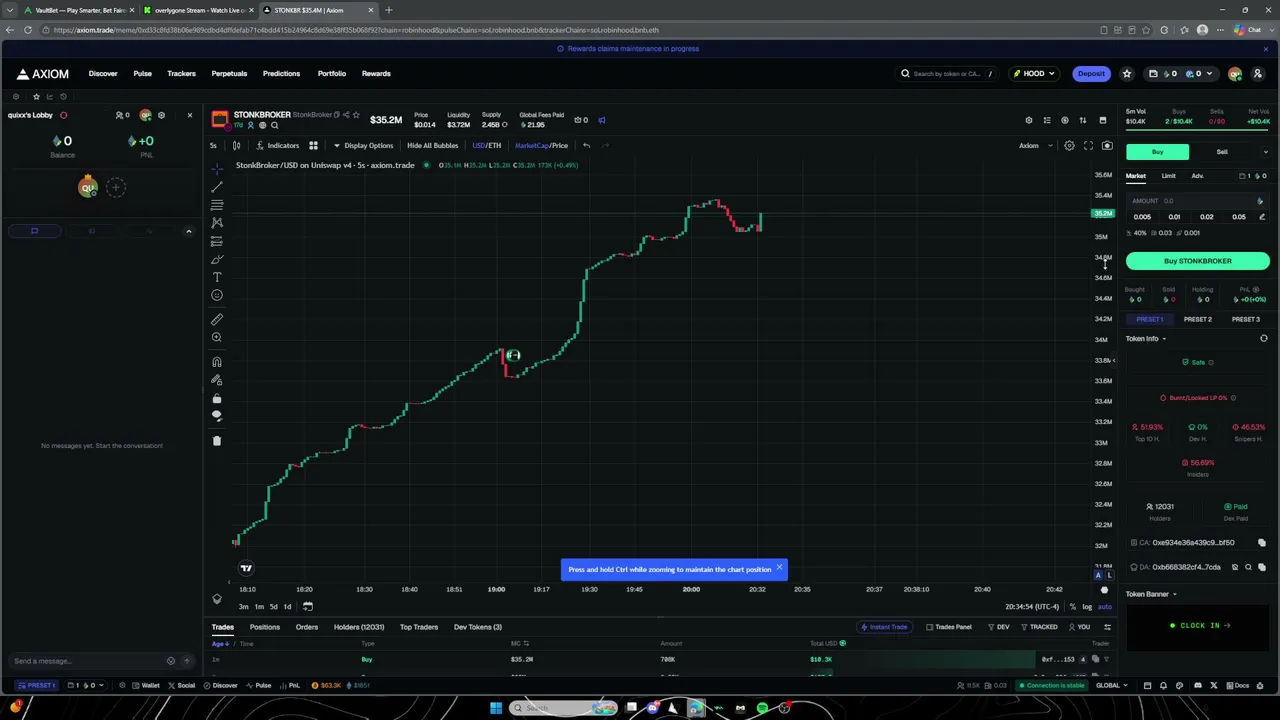This screenshot has width=1280, height=720.
Task: Open the Portfolio page
Action: coord(332,74)
